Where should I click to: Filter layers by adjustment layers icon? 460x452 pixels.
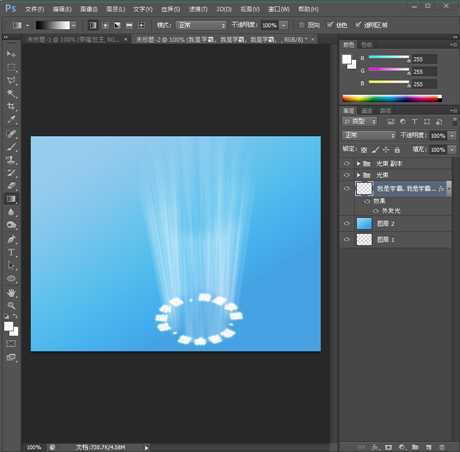[403, 122]
